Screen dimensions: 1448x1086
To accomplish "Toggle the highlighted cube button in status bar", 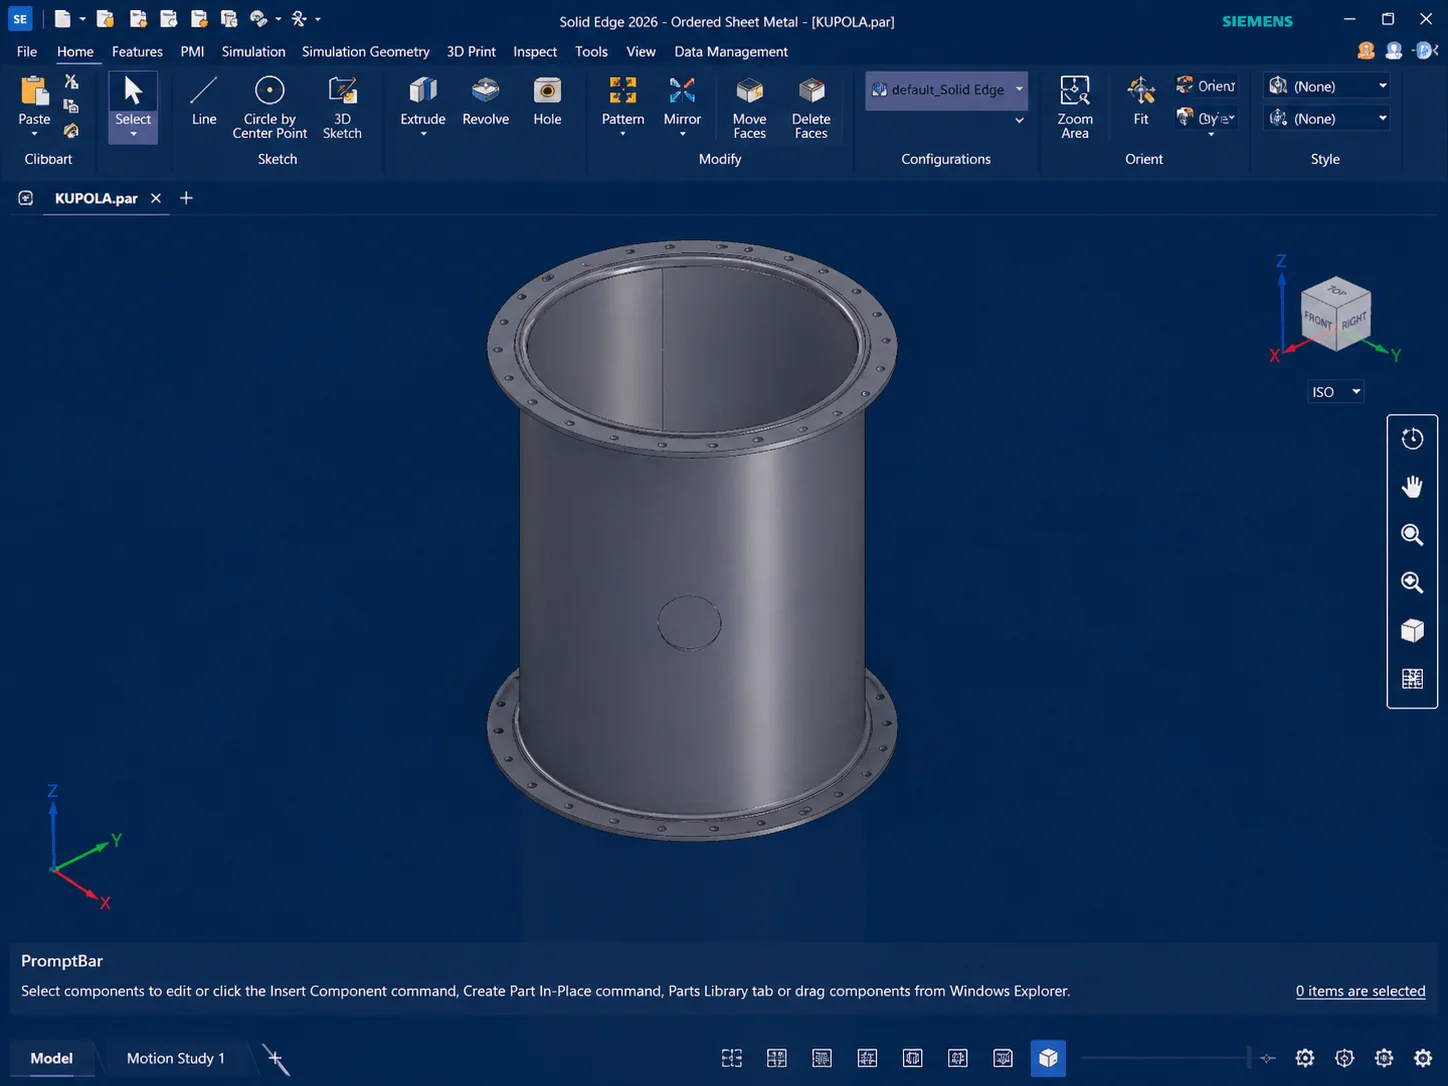I will pos(1048,1058).
